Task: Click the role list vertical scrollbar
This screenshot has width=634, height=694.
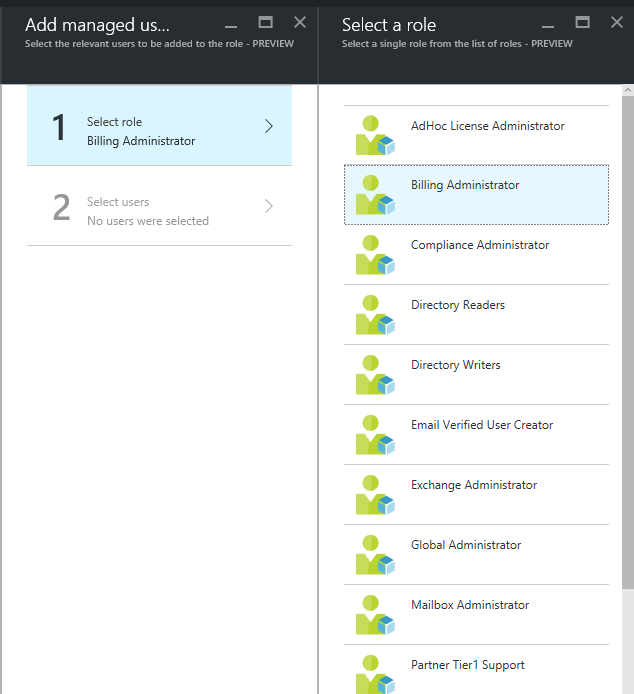Action: 628,342
